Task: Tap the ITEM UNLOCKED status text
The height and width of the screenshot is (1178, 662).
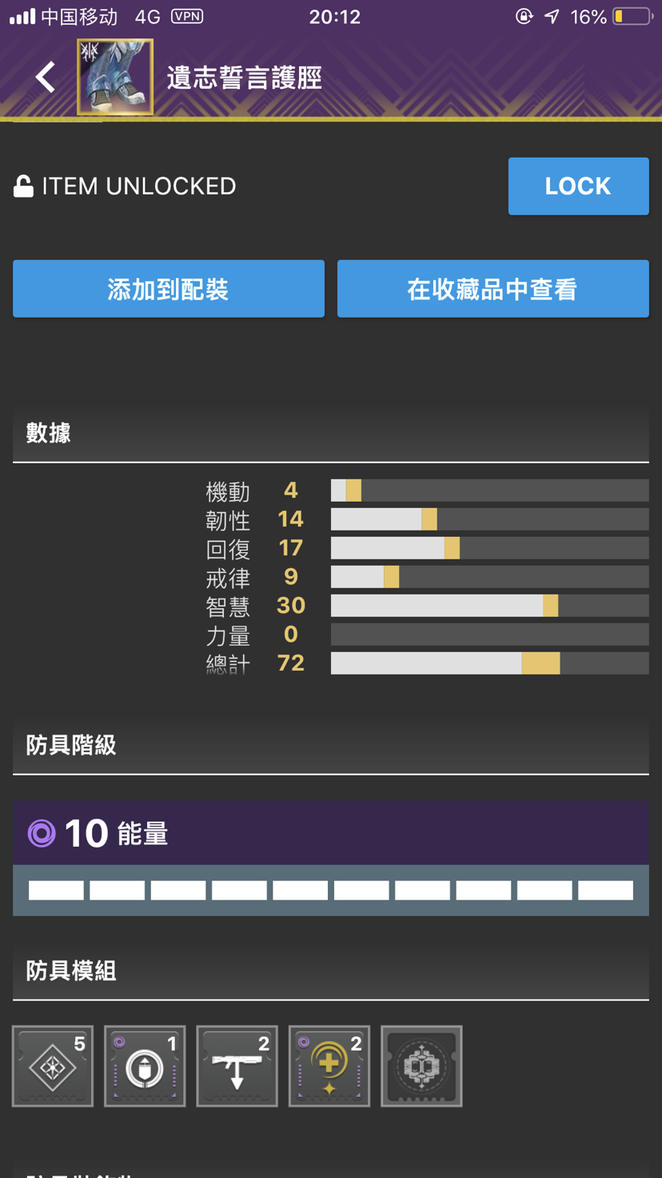Action: click(x=139, y=186)
